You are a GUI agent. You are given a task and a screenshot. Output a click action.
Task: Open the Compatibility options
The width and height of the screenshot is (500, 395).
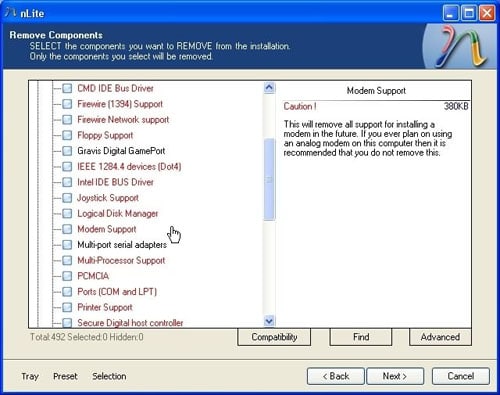click(274, 337)
